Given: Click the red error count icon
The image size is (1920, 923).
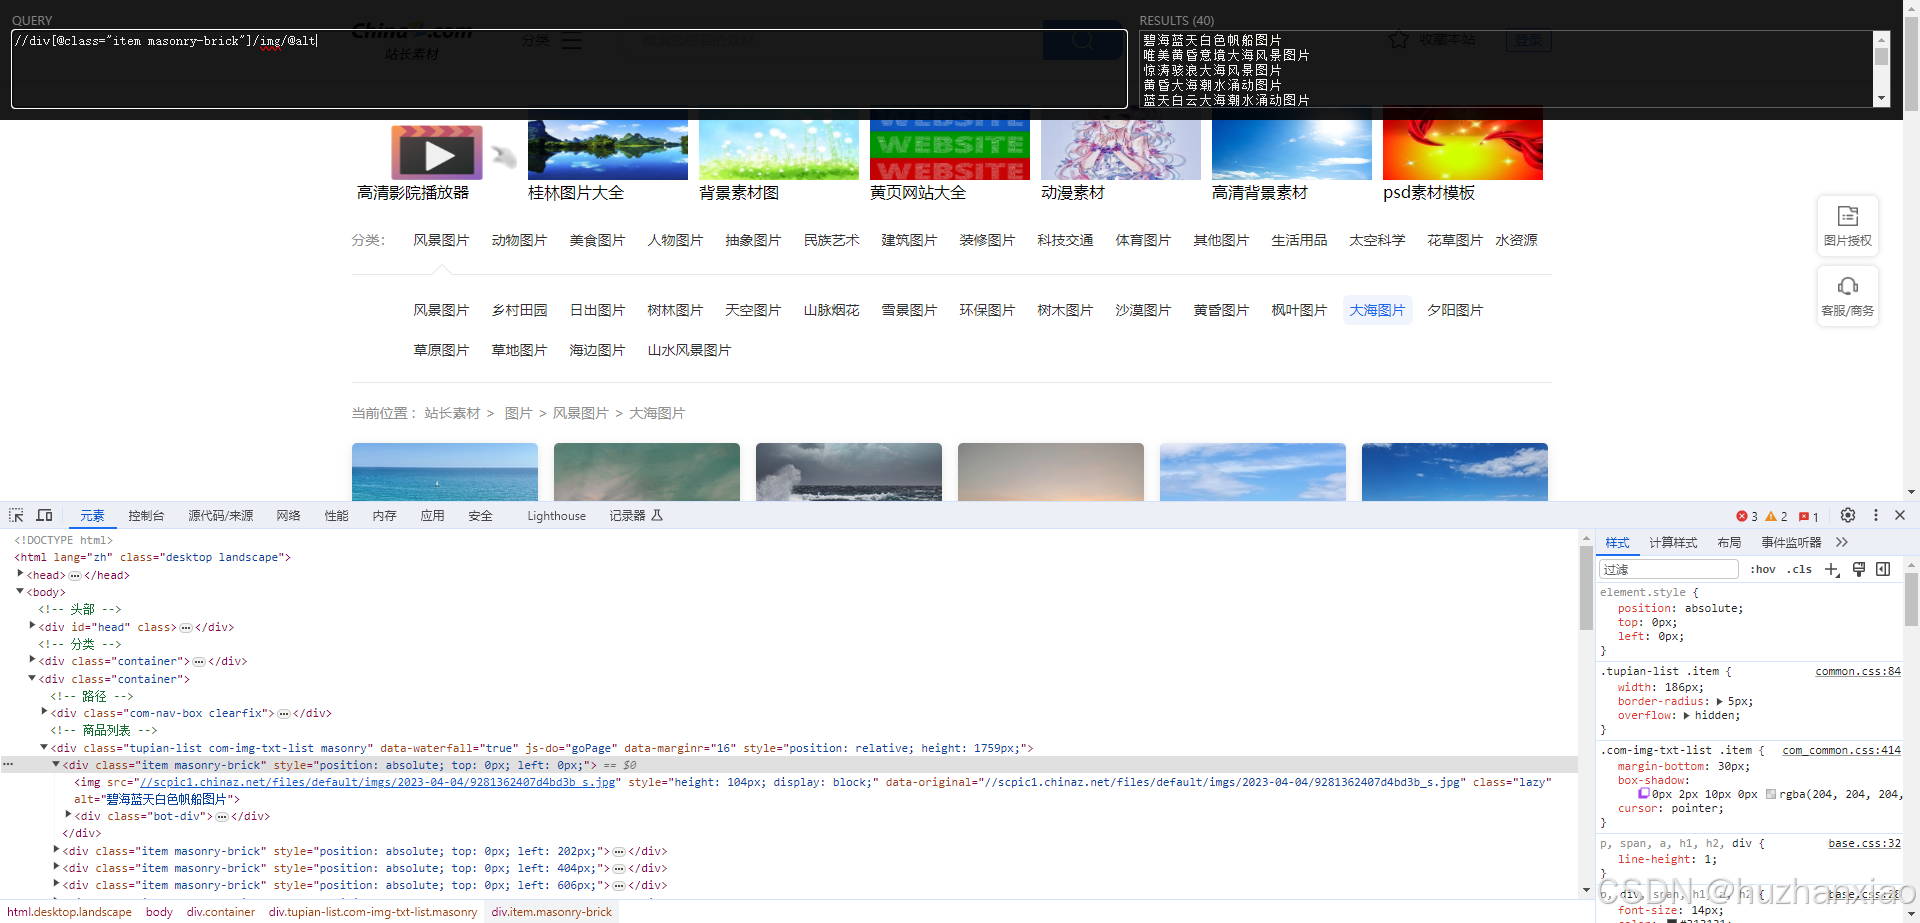Looking at the screenshot, I should [x=1742, y=516].
